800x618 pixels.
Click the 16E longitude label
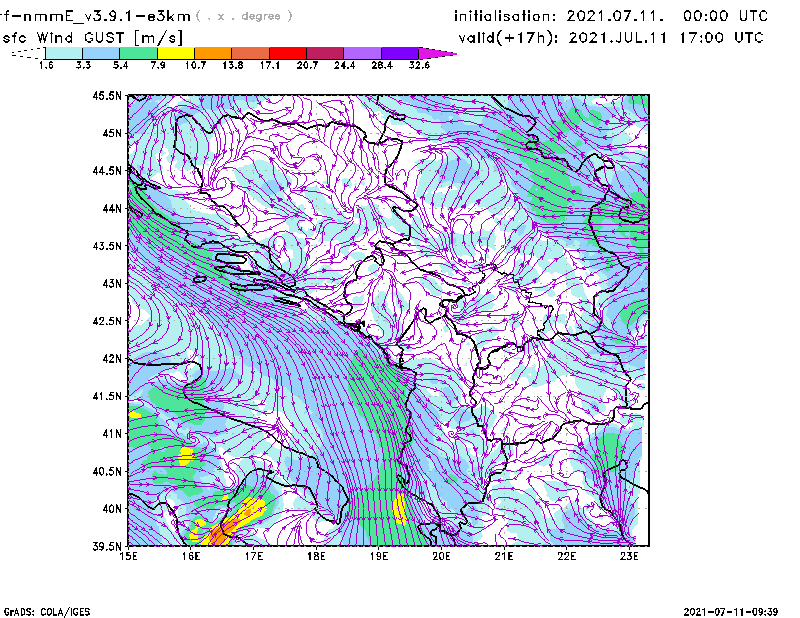(191, 556)
